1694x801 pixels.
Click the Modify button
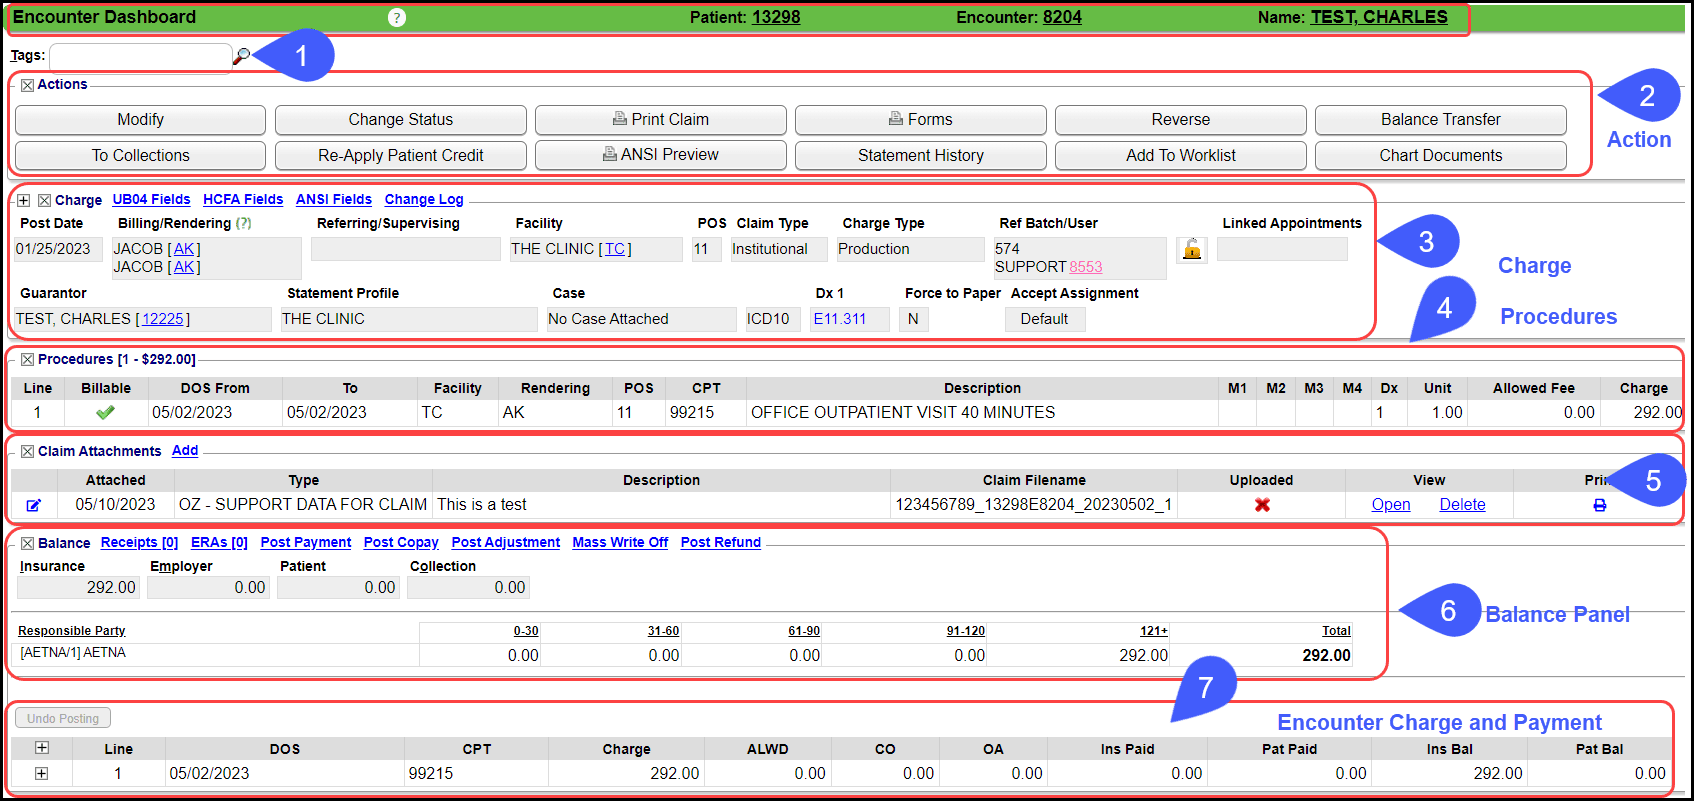[x=140, y=119]
